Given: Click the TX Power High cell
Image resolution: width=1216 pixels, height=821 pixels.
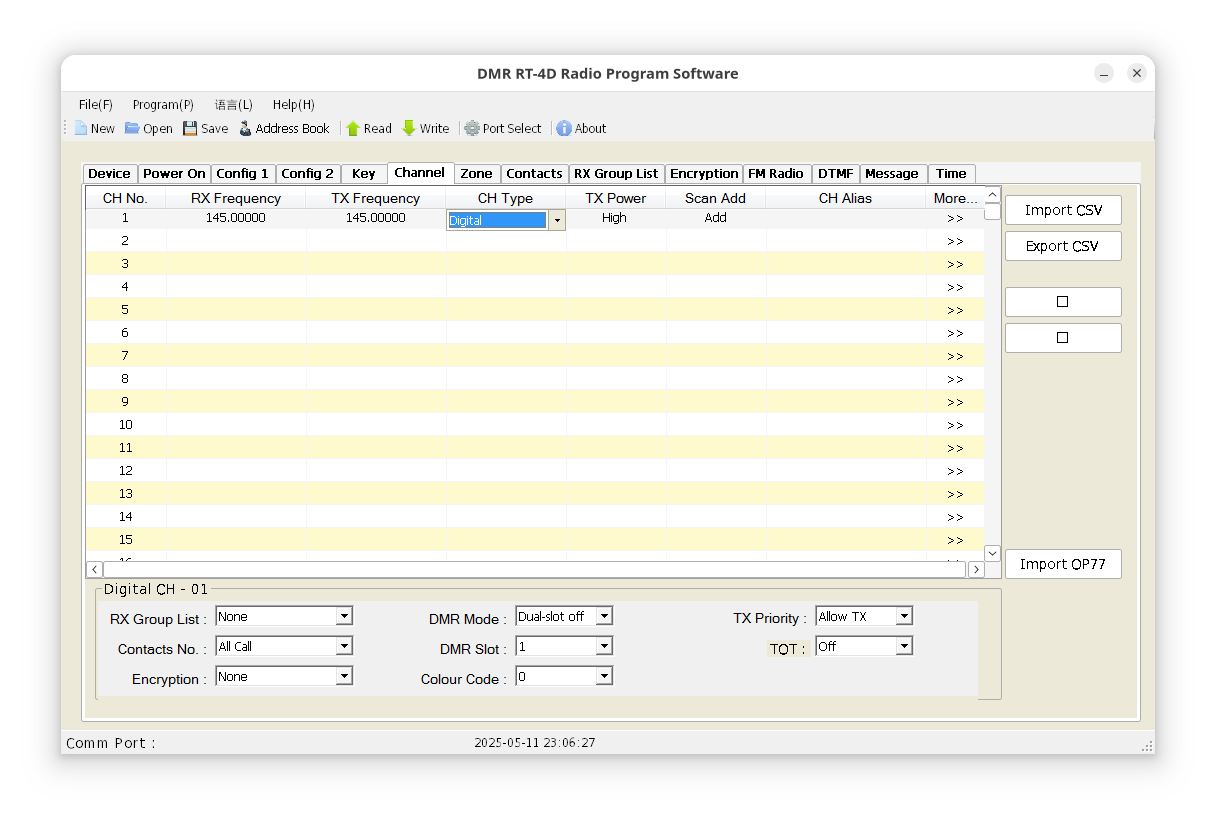Looking at the screenshot, I should tap(615, 218).
